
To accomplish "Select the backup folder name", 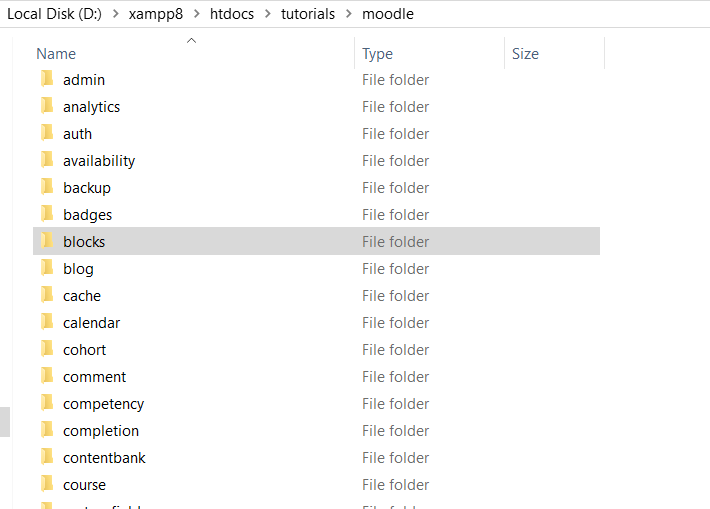I will tap(87, 188).
